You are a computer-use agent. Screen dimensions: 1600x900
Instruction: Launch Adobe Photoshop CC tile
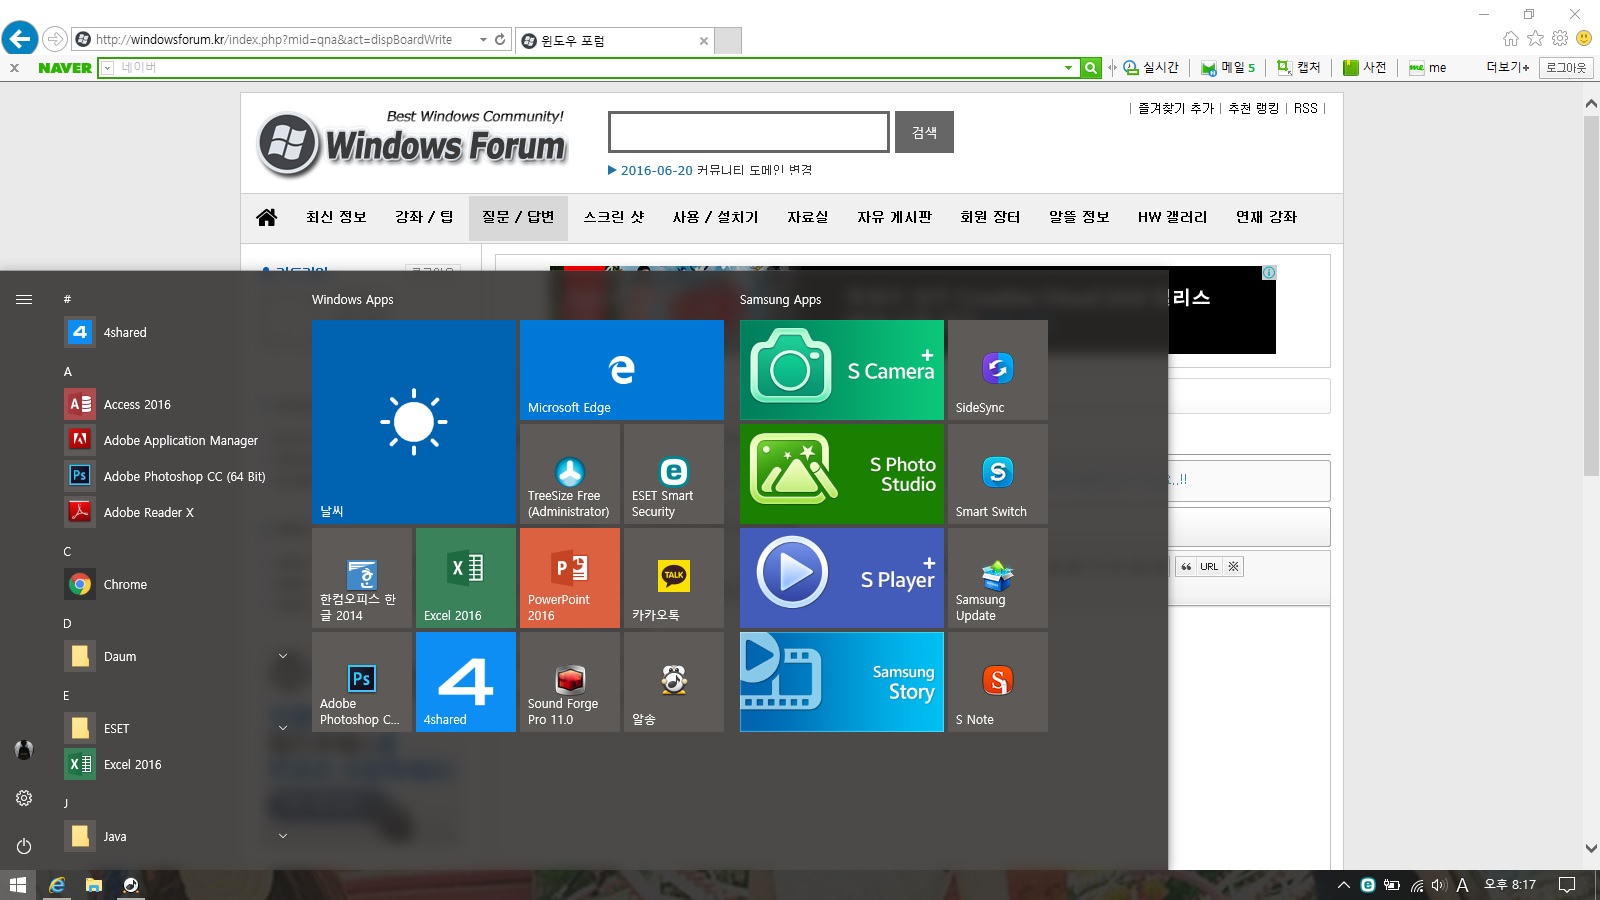[x=361, y=682]
